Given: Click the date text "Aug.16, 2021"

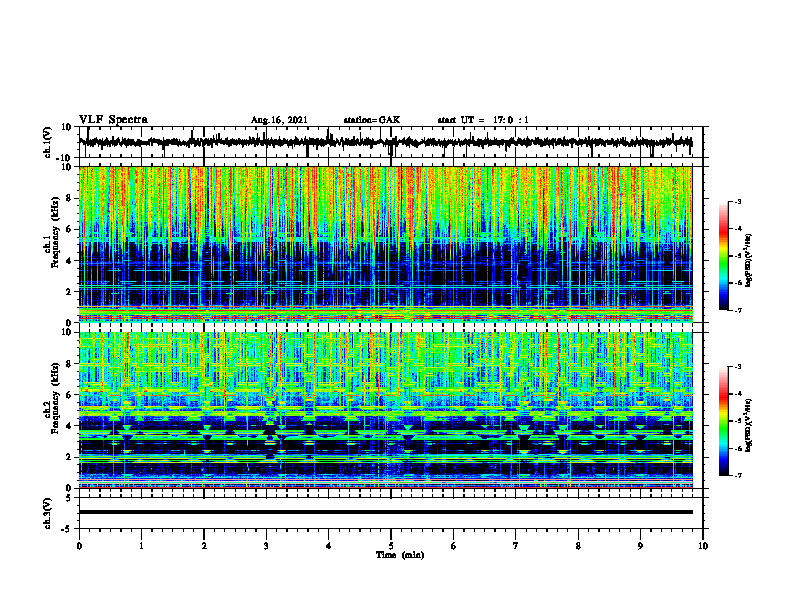Looking at the screenshot, I should coord(279,120).
